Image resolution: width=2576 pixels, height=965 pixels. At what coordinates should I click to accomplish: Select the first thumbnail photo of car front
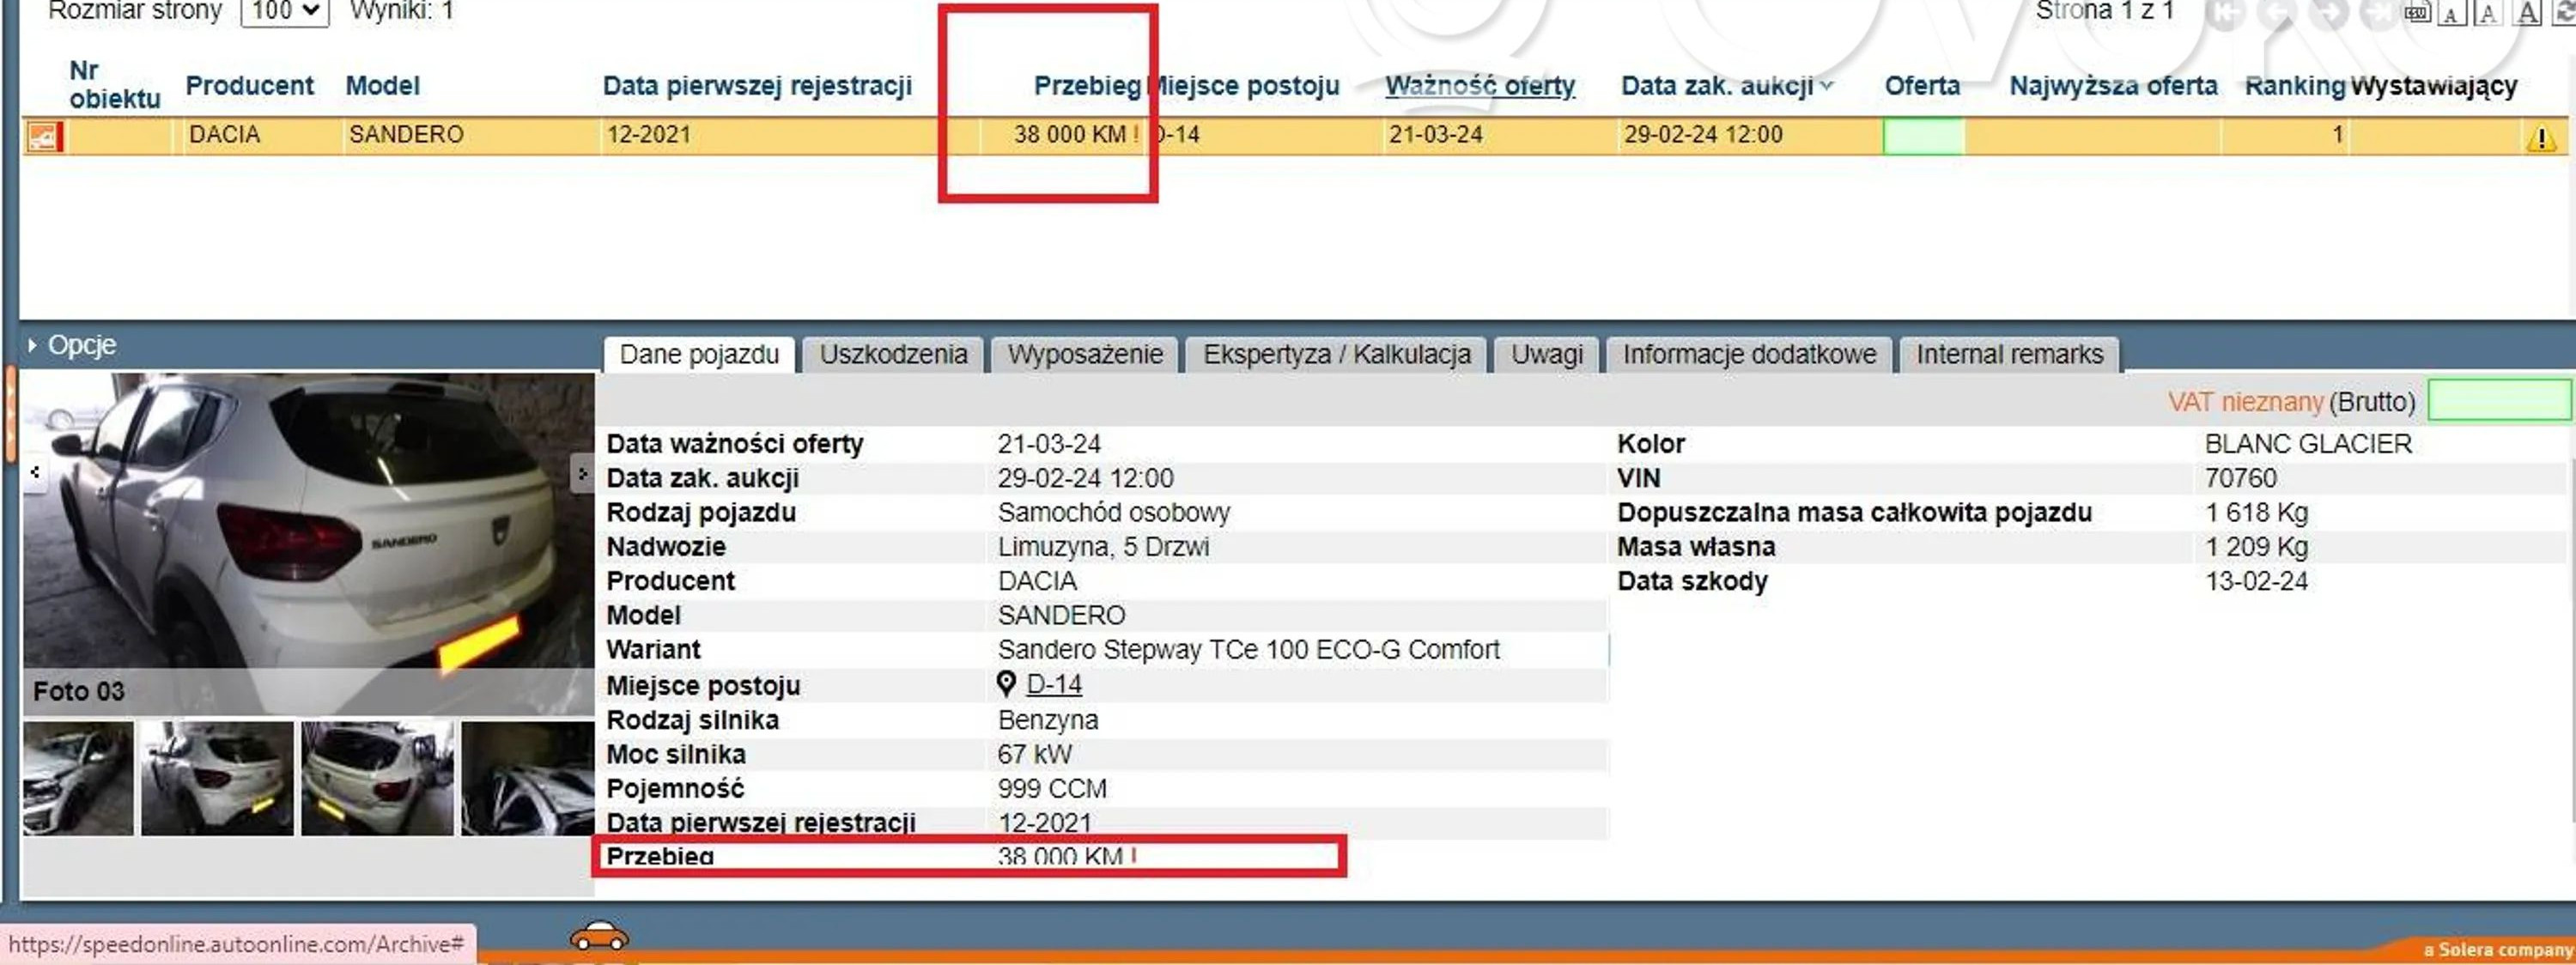[x=78, y=778]
